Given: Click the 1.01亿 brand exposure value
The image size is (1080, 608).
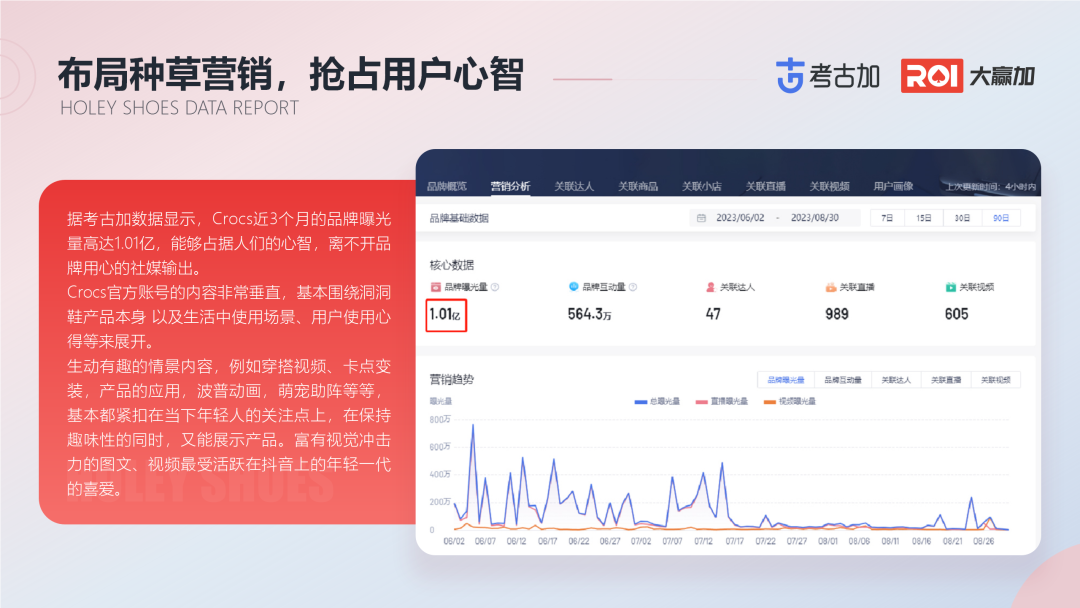Looking at the screenshot, I should pos(445,315).
